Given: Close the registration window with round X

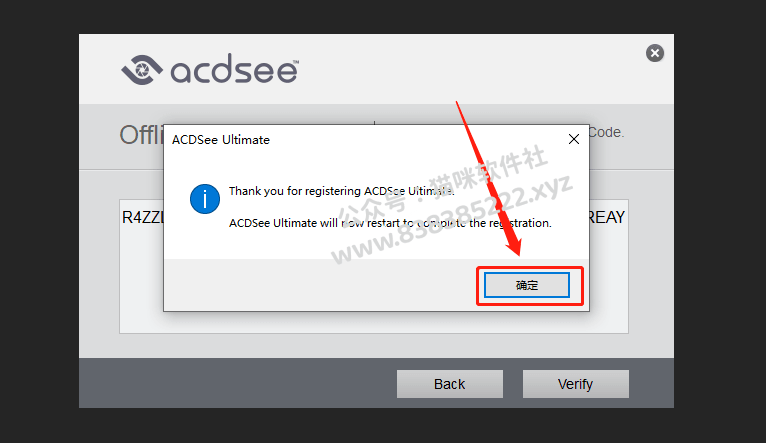Looking at the screenshot, I should [x=655, y=53].
